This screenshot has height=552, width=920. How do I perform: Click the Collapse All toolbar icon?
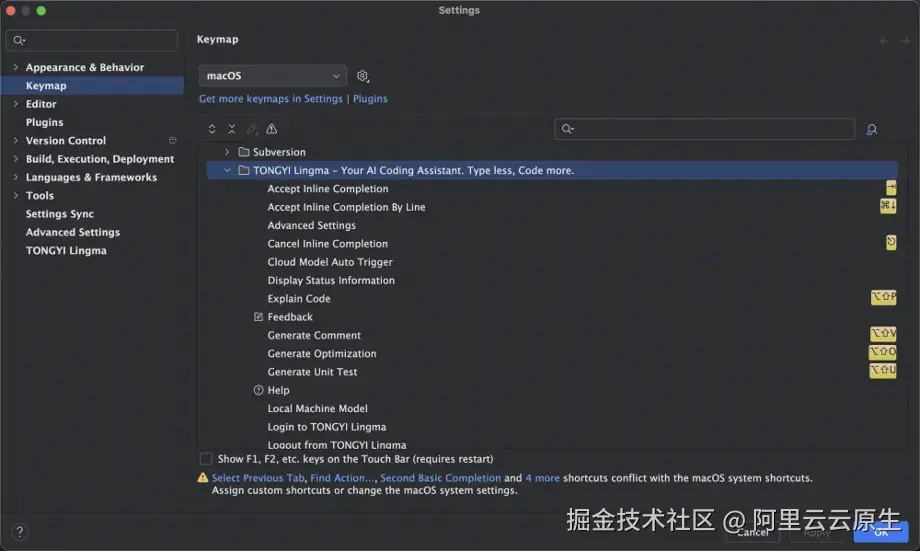[232, 129]
